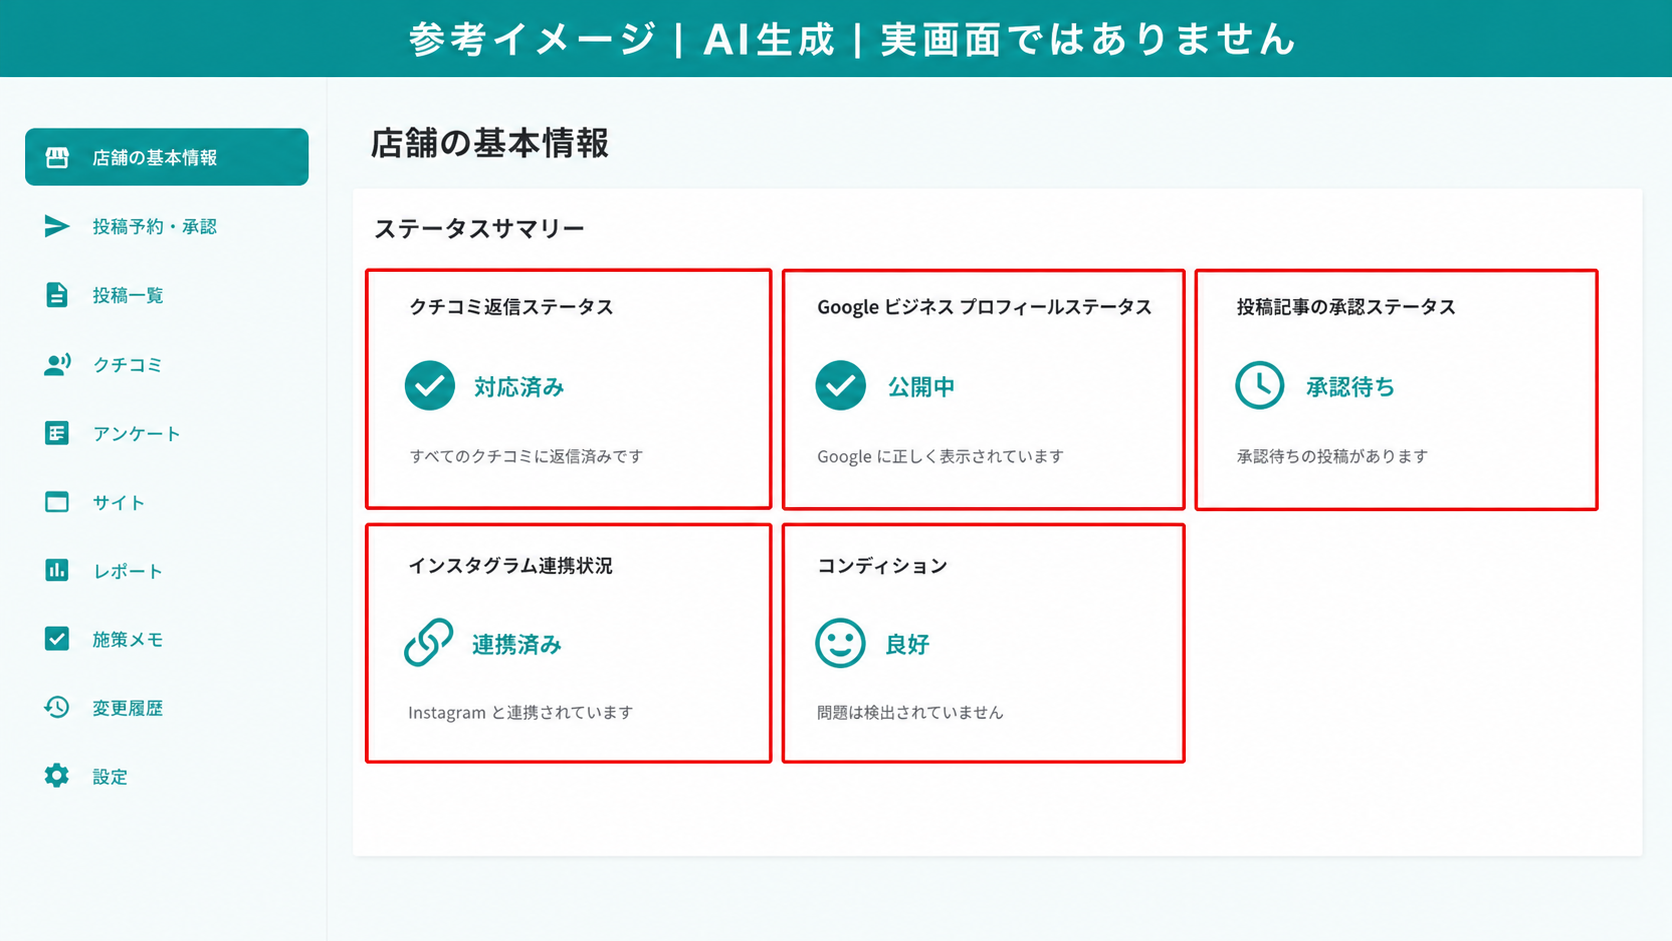Click the text Instagram と連携されています
The height and width of the screenshot is (941, 1672).
pyautogui.click(x=520, y=712)
